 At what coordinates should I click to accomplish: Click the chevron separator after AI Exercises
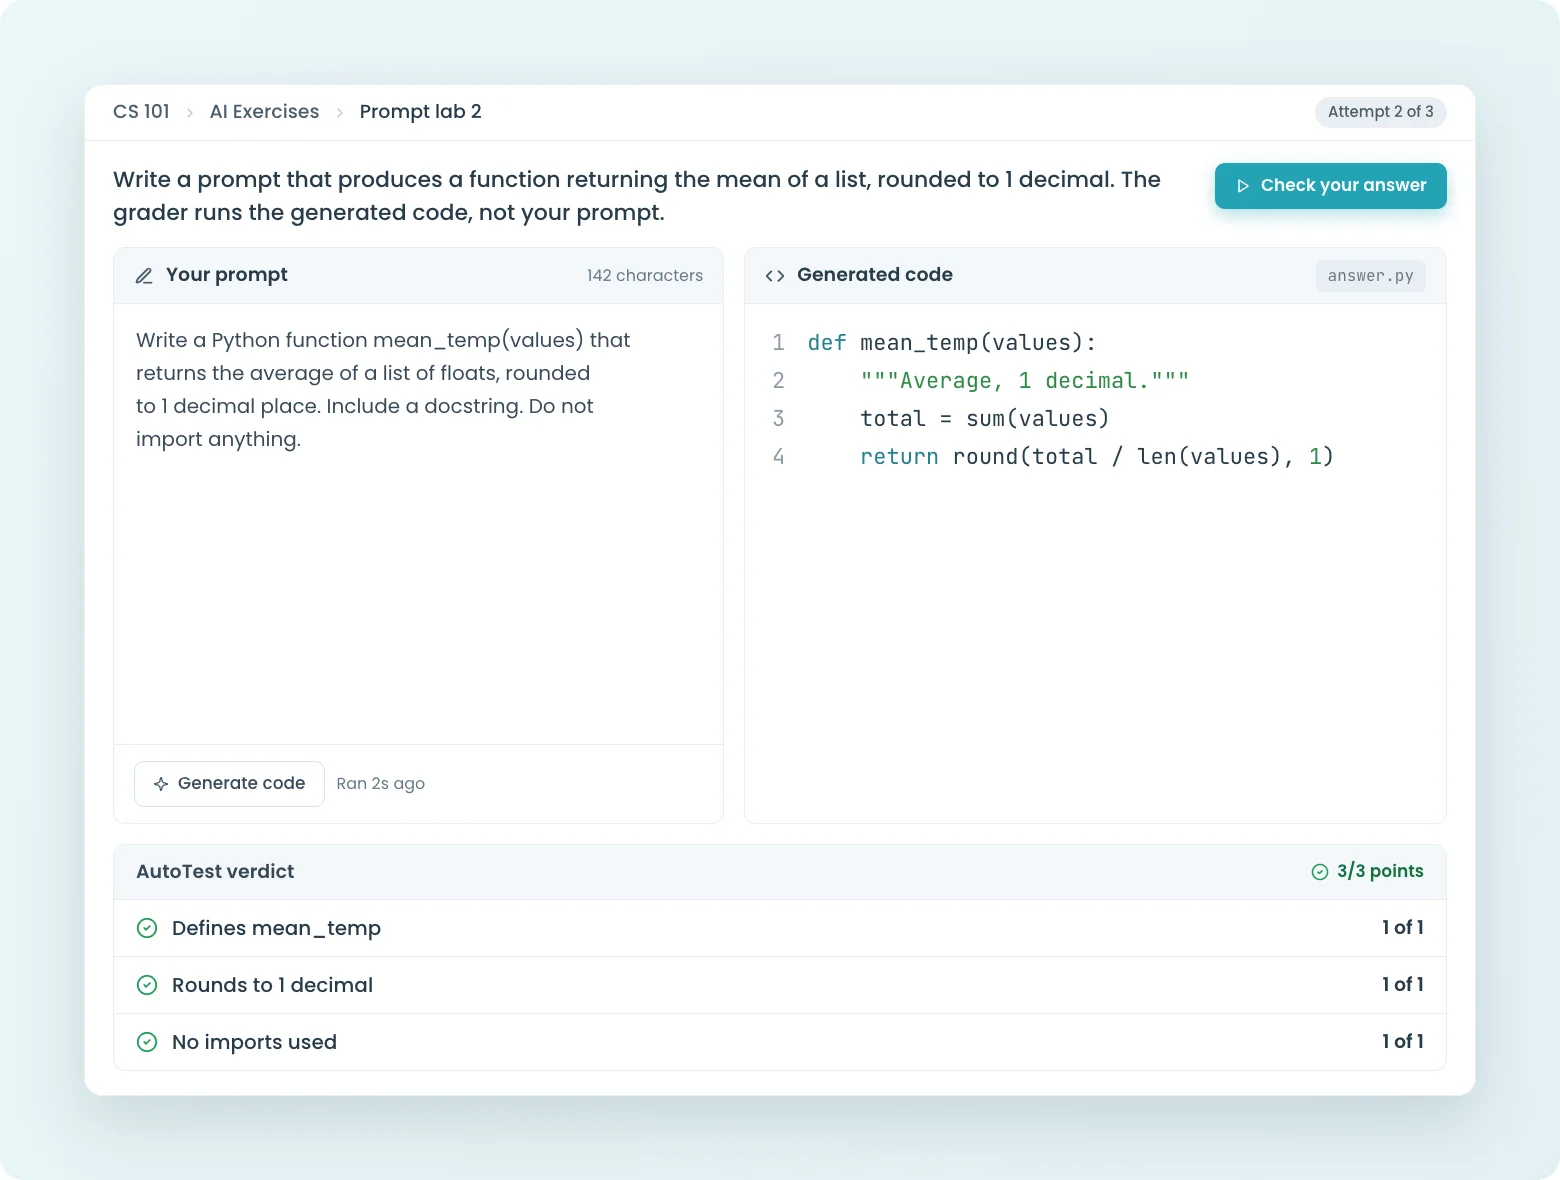[340, 113]
